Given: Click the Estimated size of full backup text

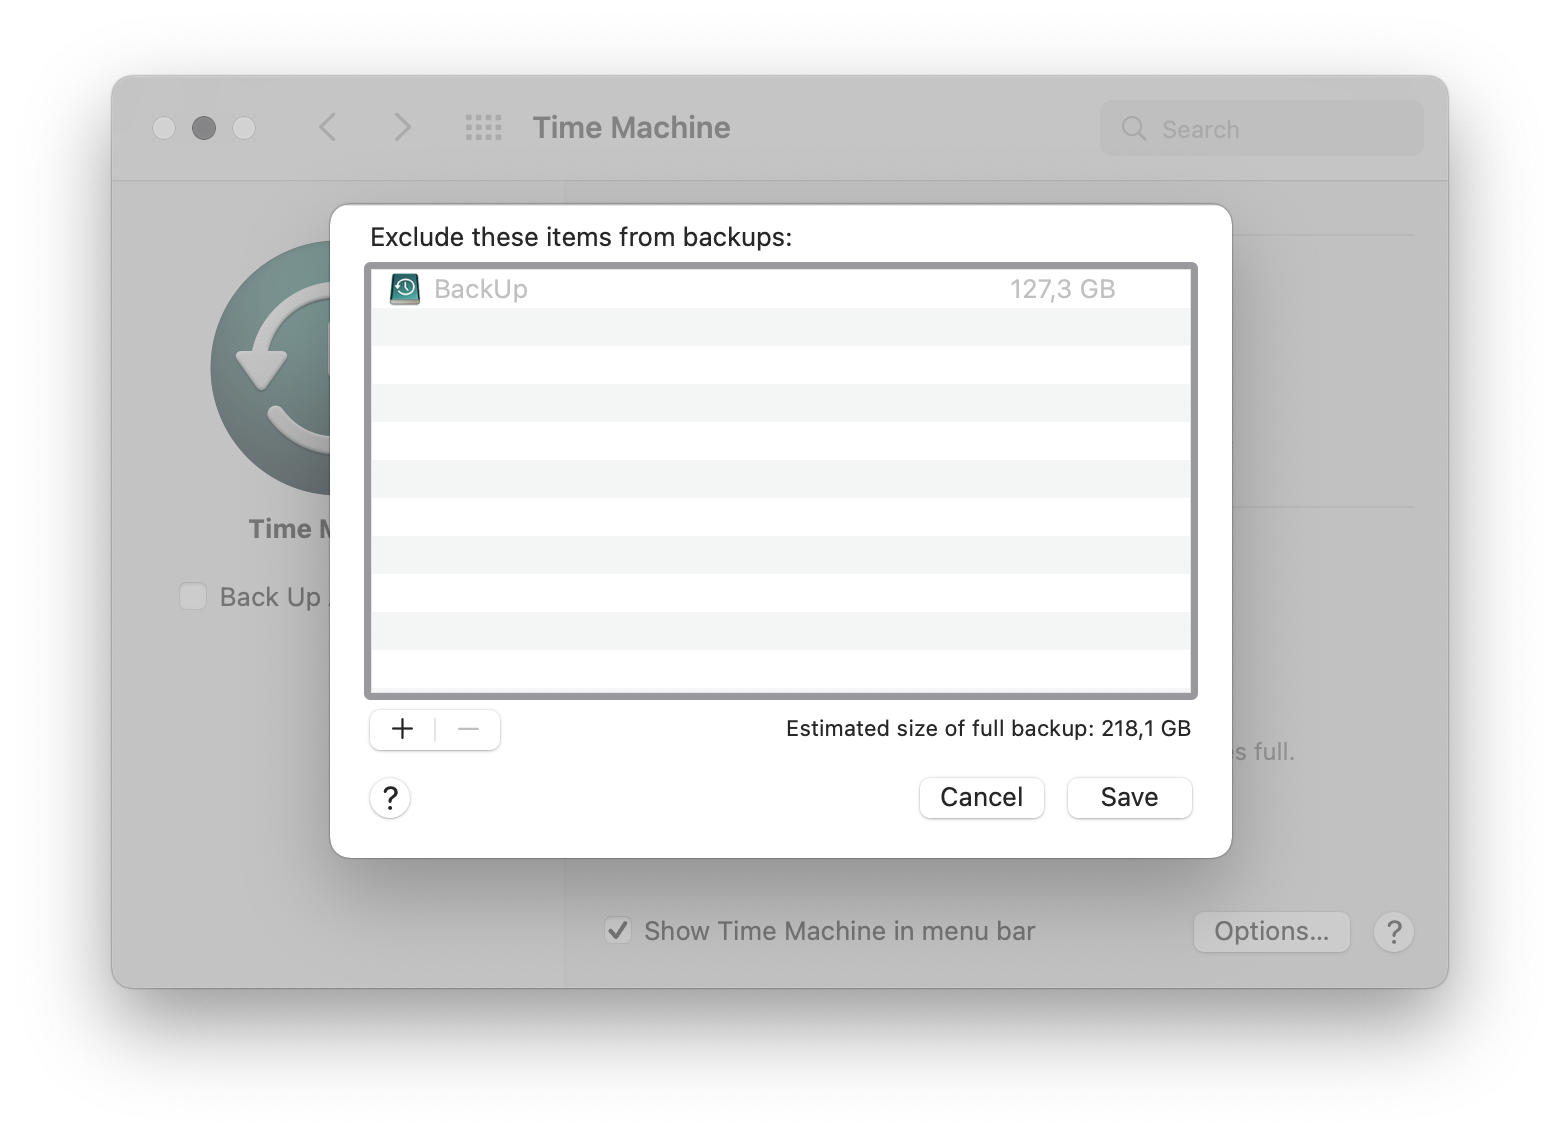Looking at the screenshot, I should (x=988, y=728).
